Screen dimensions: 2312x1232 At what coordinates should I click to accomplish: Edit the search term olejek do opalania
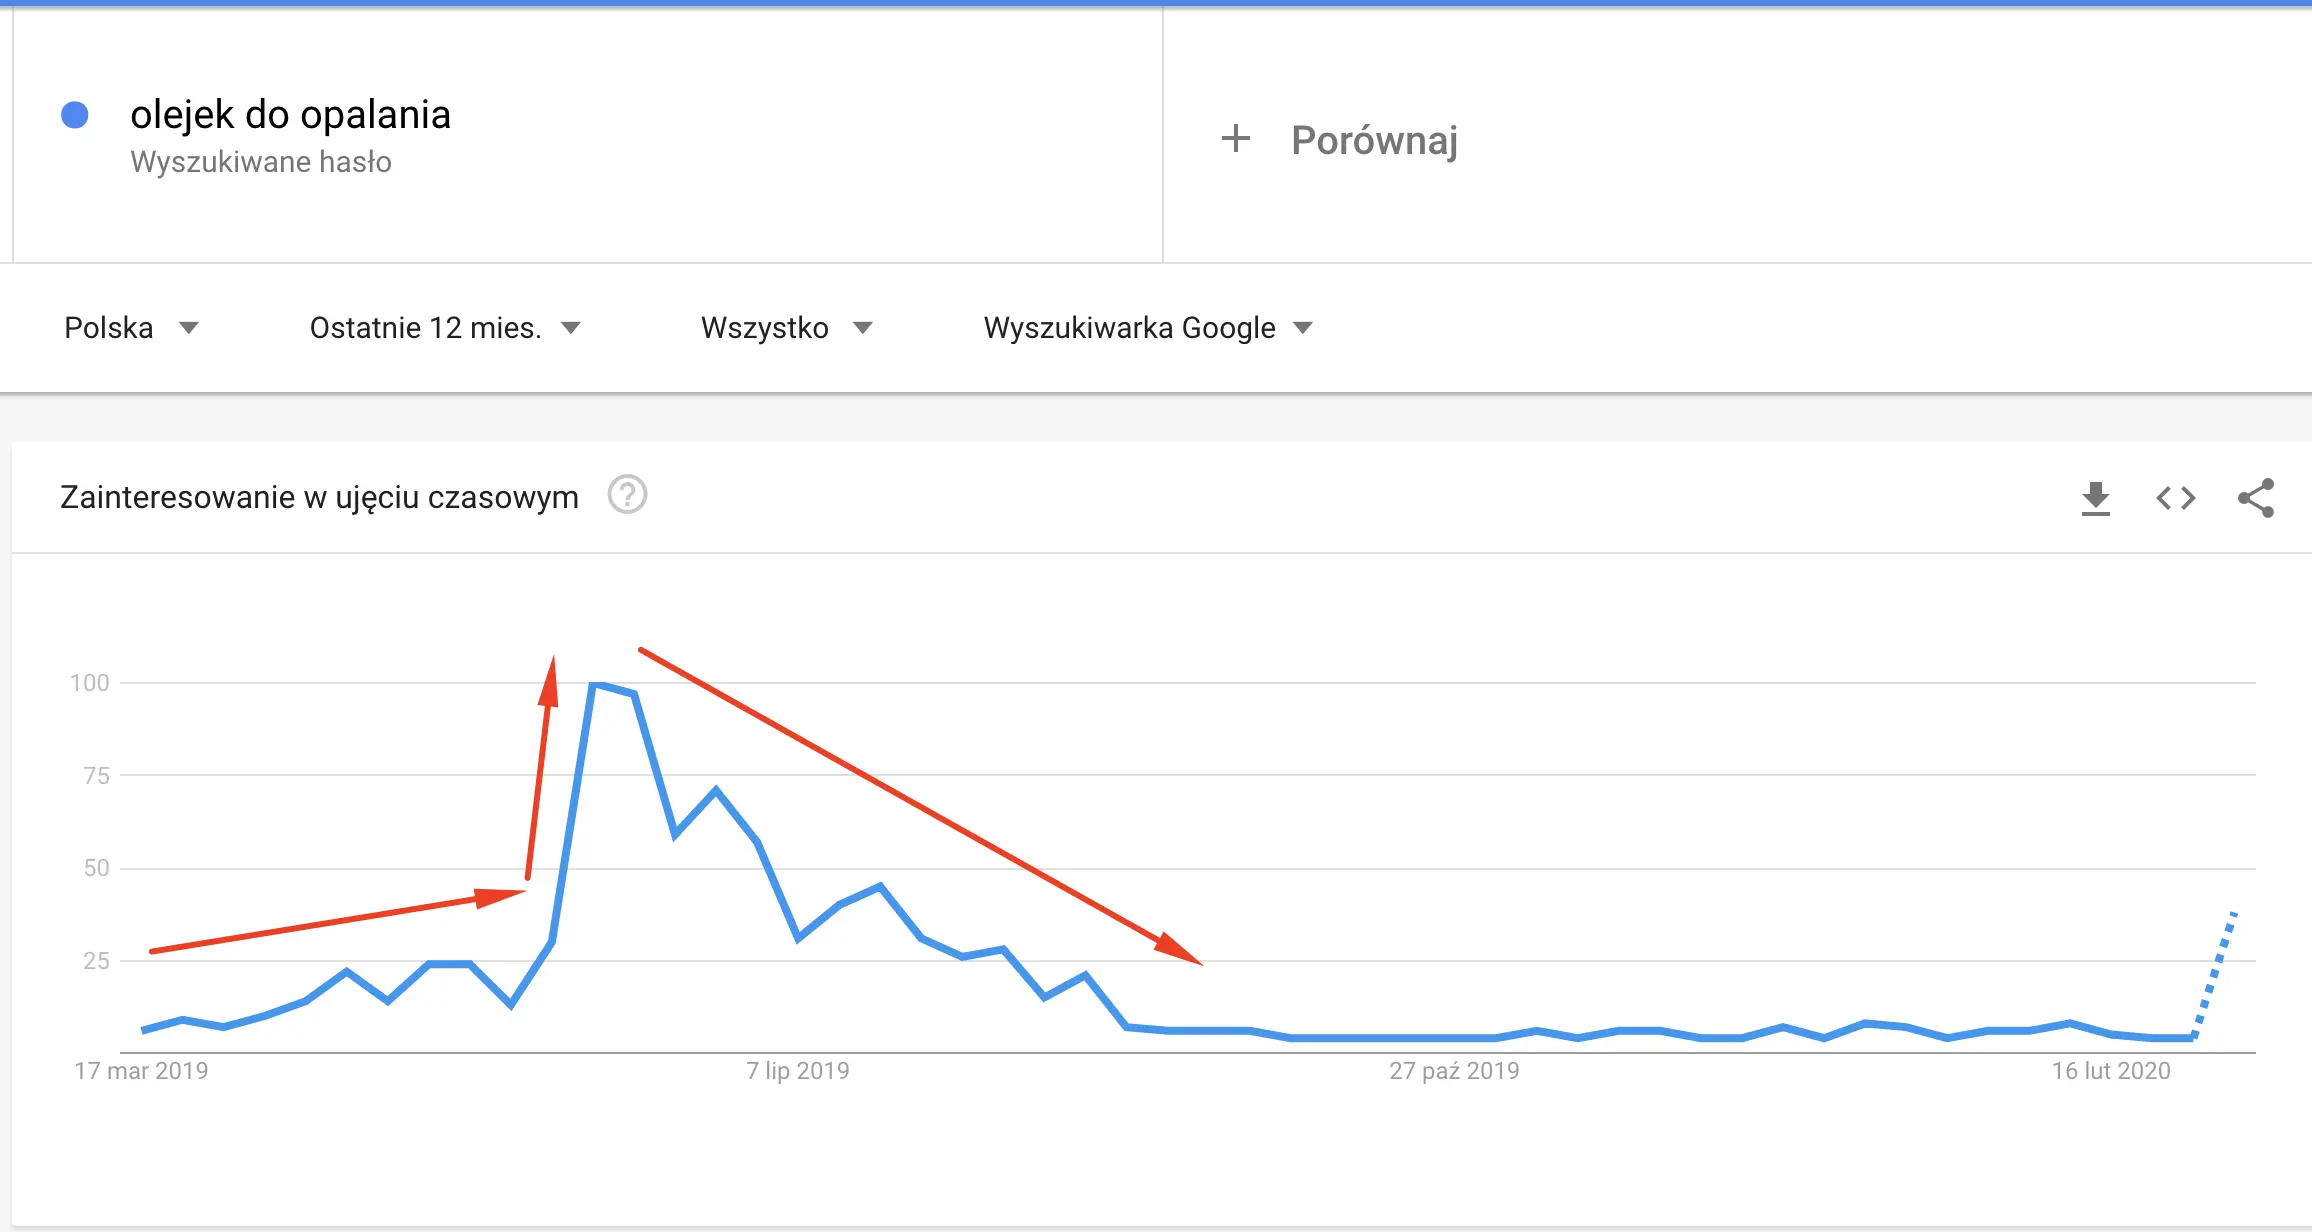[x=290, y=115]
